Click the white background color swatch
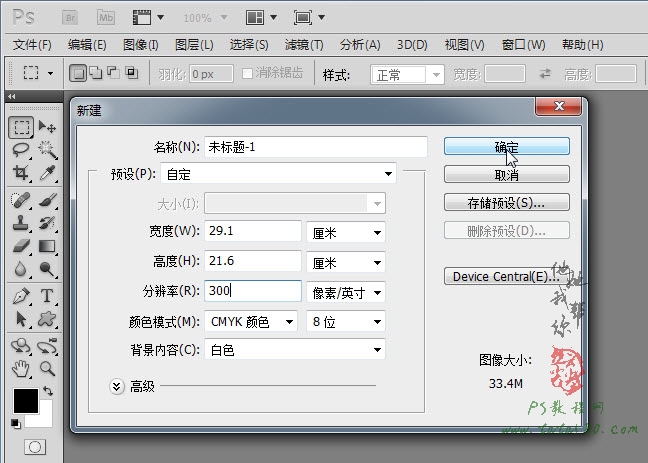Image resolution: width=648 pixels, height=463 pixels. coord(45,418)
